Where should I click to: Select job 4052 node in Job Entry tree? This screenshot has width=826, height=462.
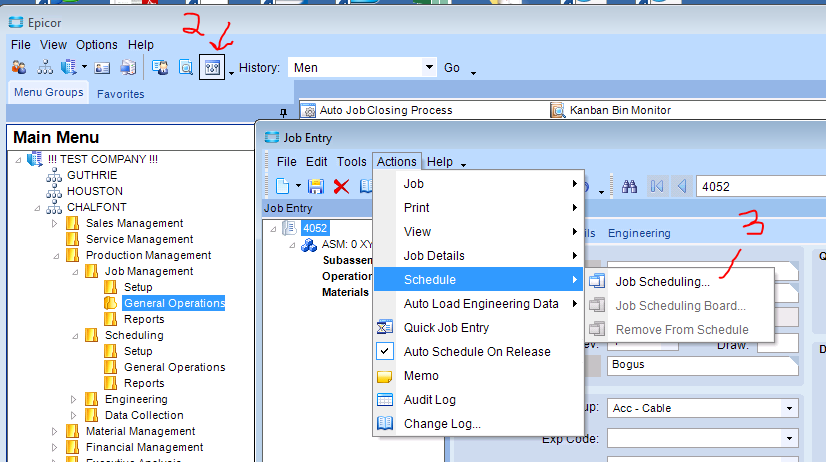(315, 228)
